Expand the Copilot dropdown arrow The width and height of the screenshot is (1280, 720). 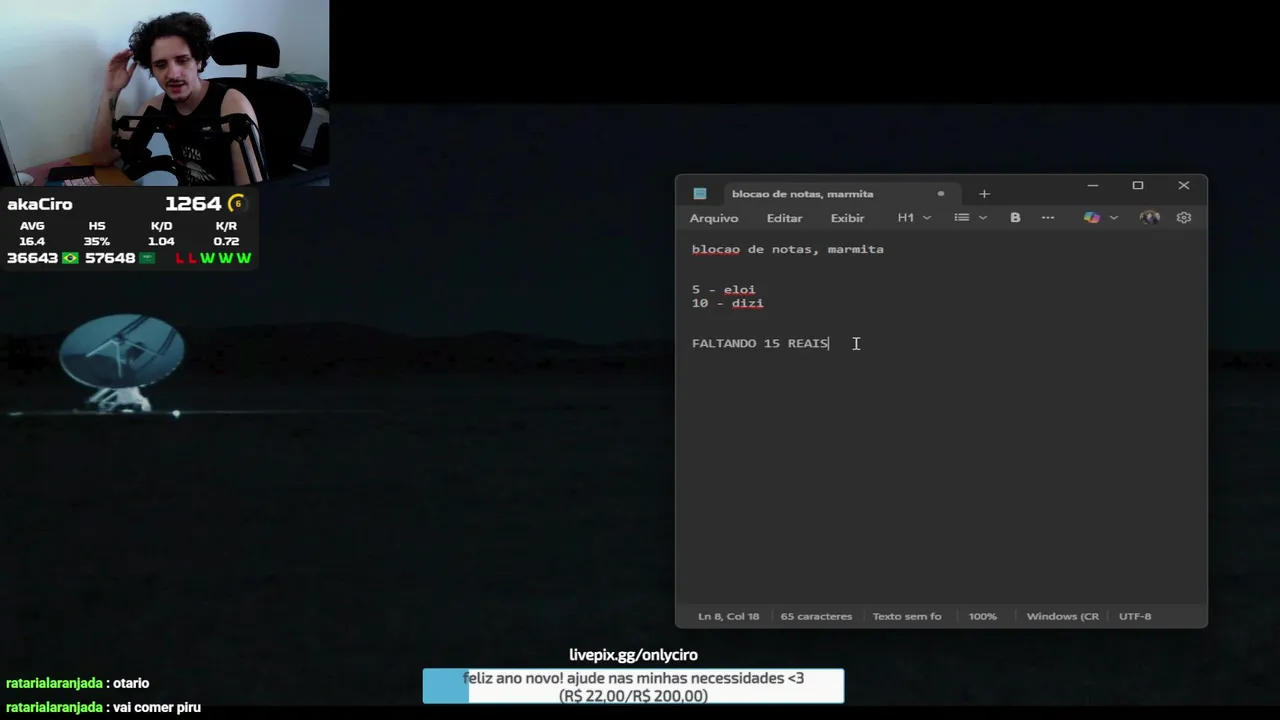pyautogui.click(x=1114, y=218)
